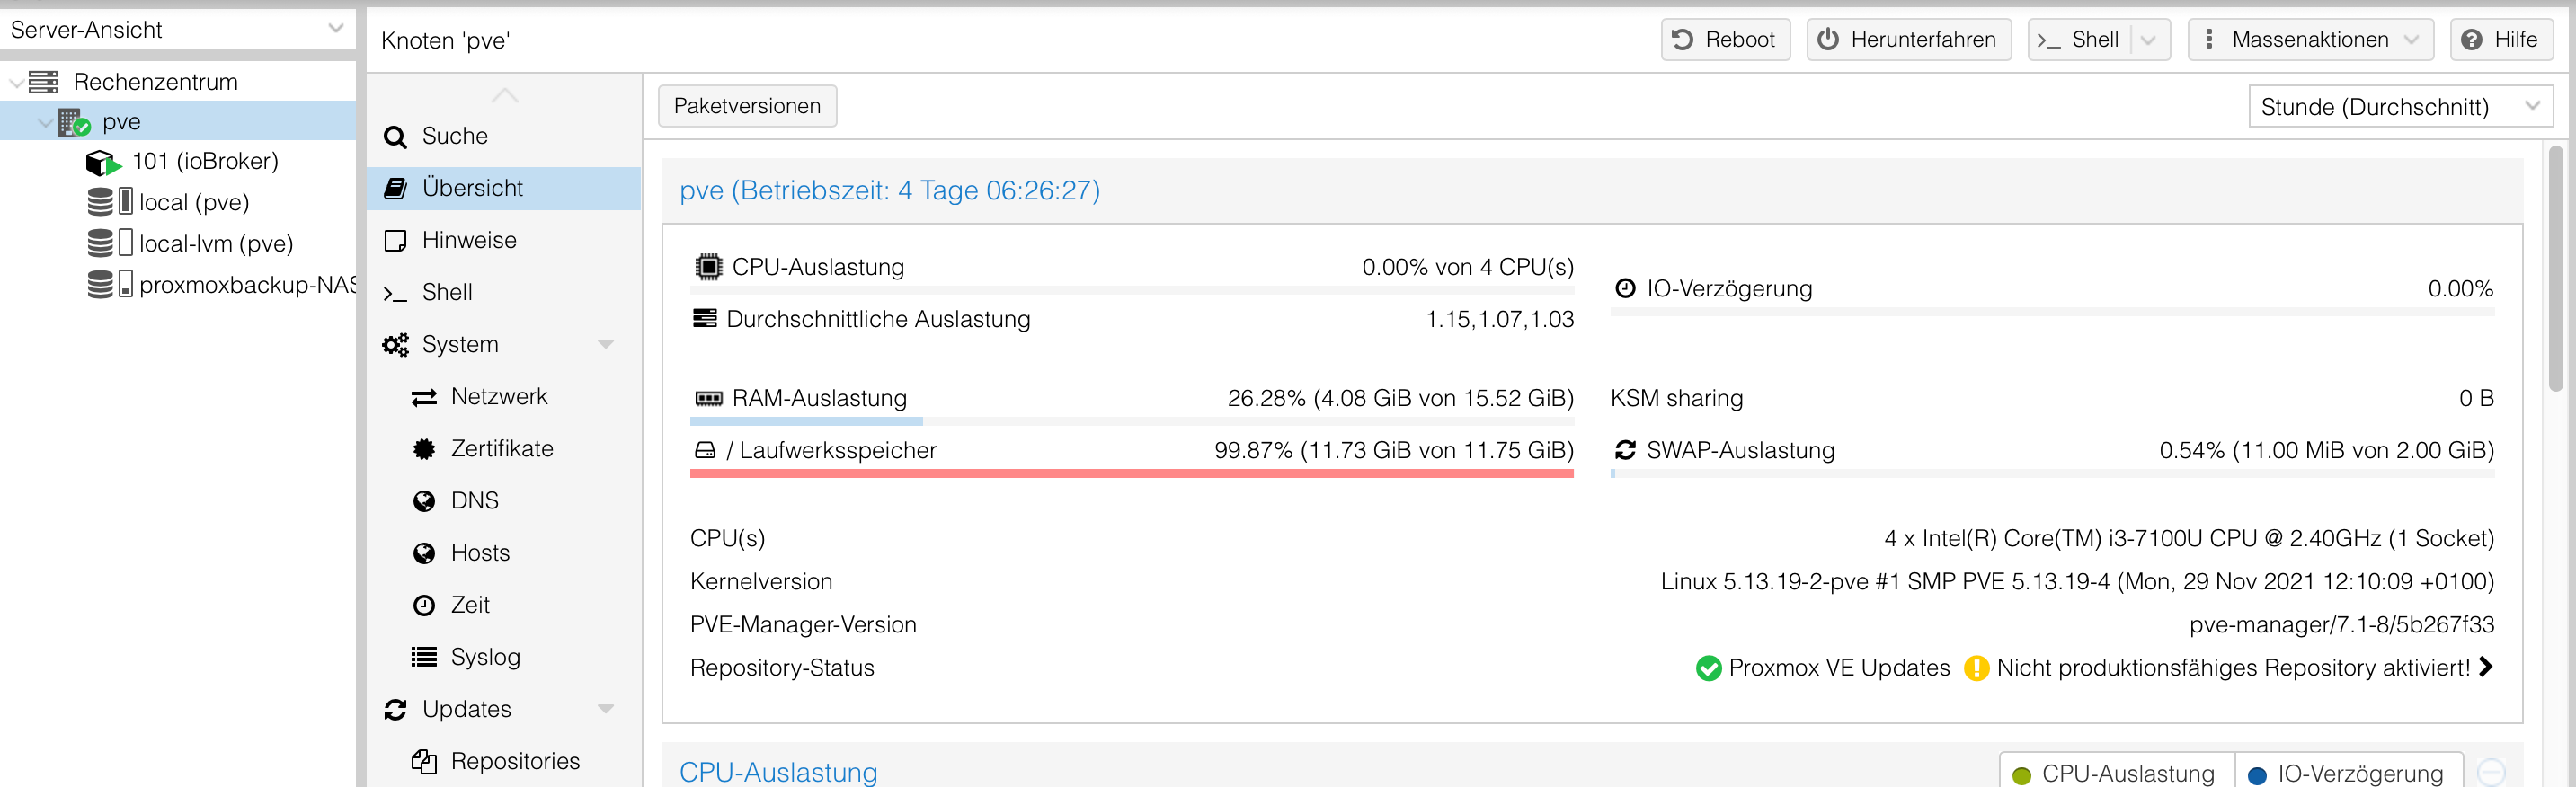The height and width of the screenshot is (787, 2576).
Task: Click the Rechenzentrum datacenter icon
Action: click(43, 82)
